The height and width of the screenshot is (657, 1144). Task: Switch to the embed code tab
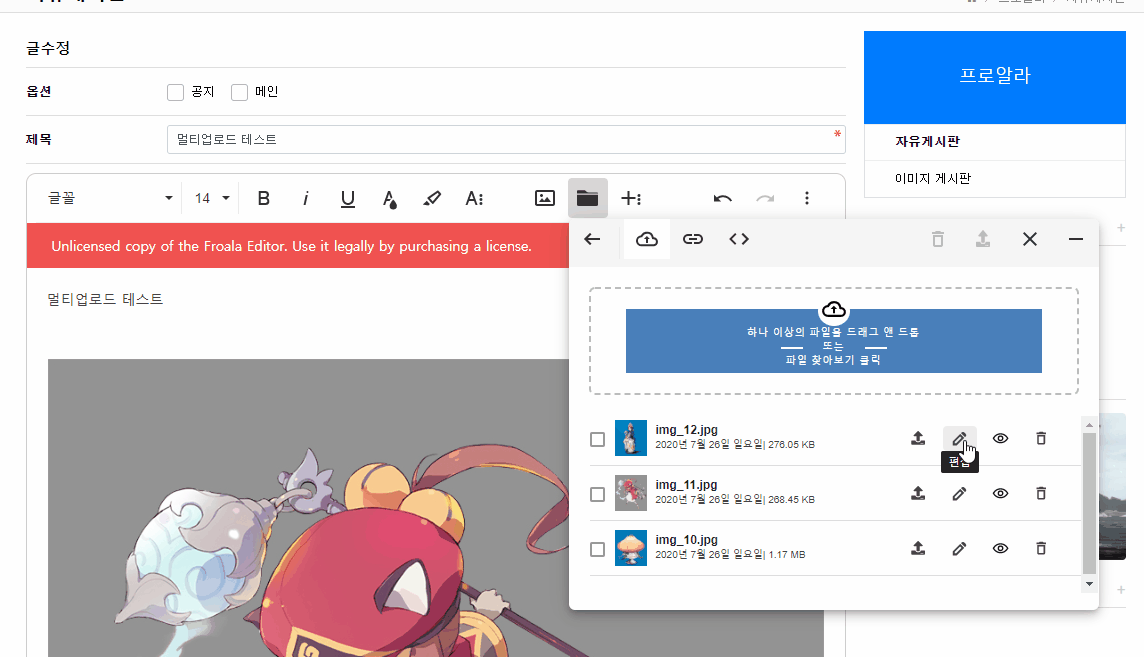pos(739,239)
